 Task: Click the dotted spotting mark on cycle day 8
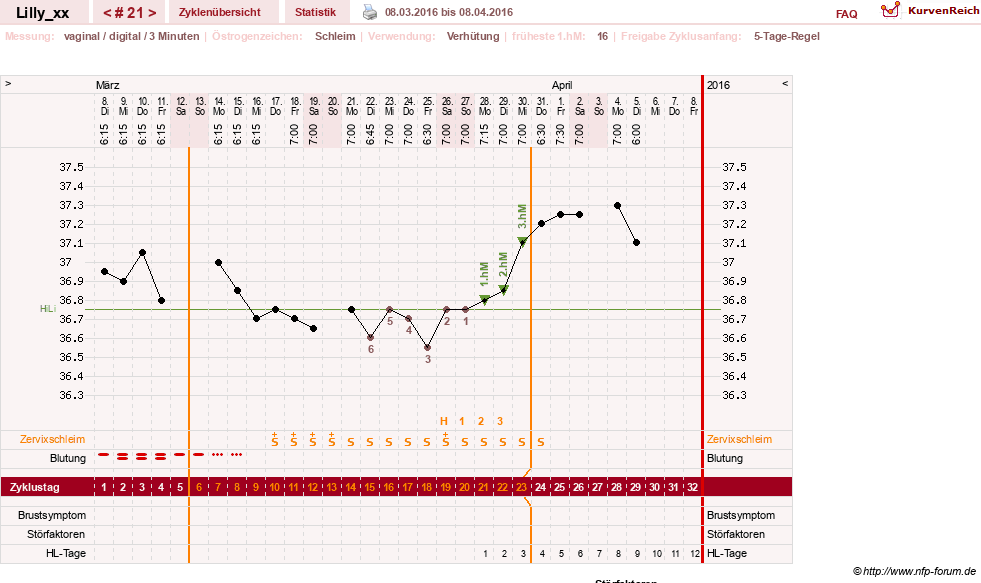(x=236, y=455)
